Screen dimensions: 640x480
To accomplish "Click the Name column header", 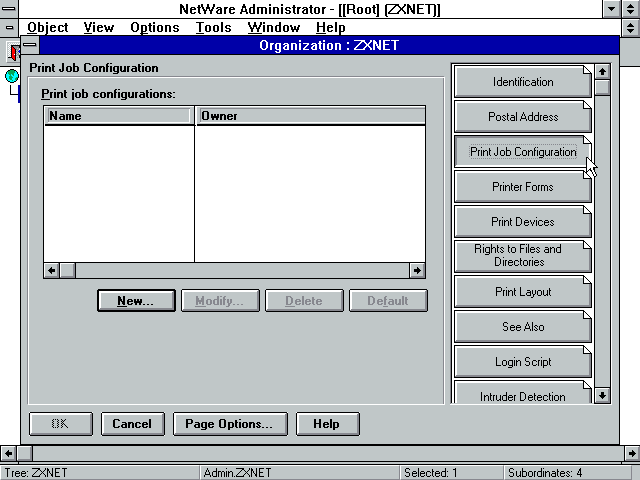I will click(119, 116).
